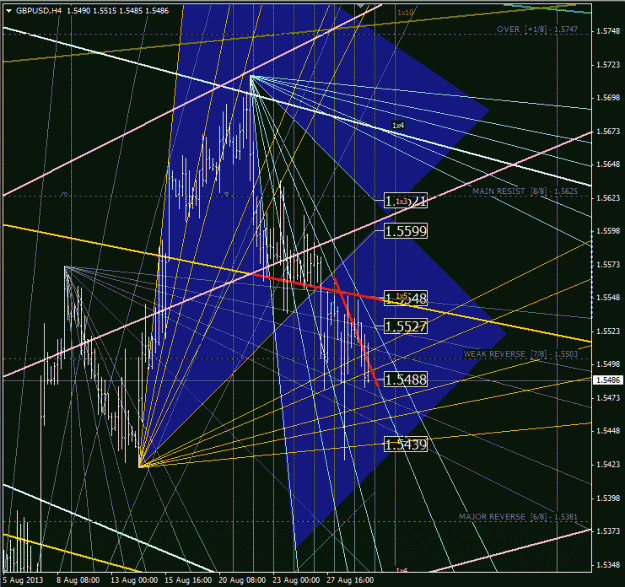Click 1.5748 on the price scale

coord(608,31)
